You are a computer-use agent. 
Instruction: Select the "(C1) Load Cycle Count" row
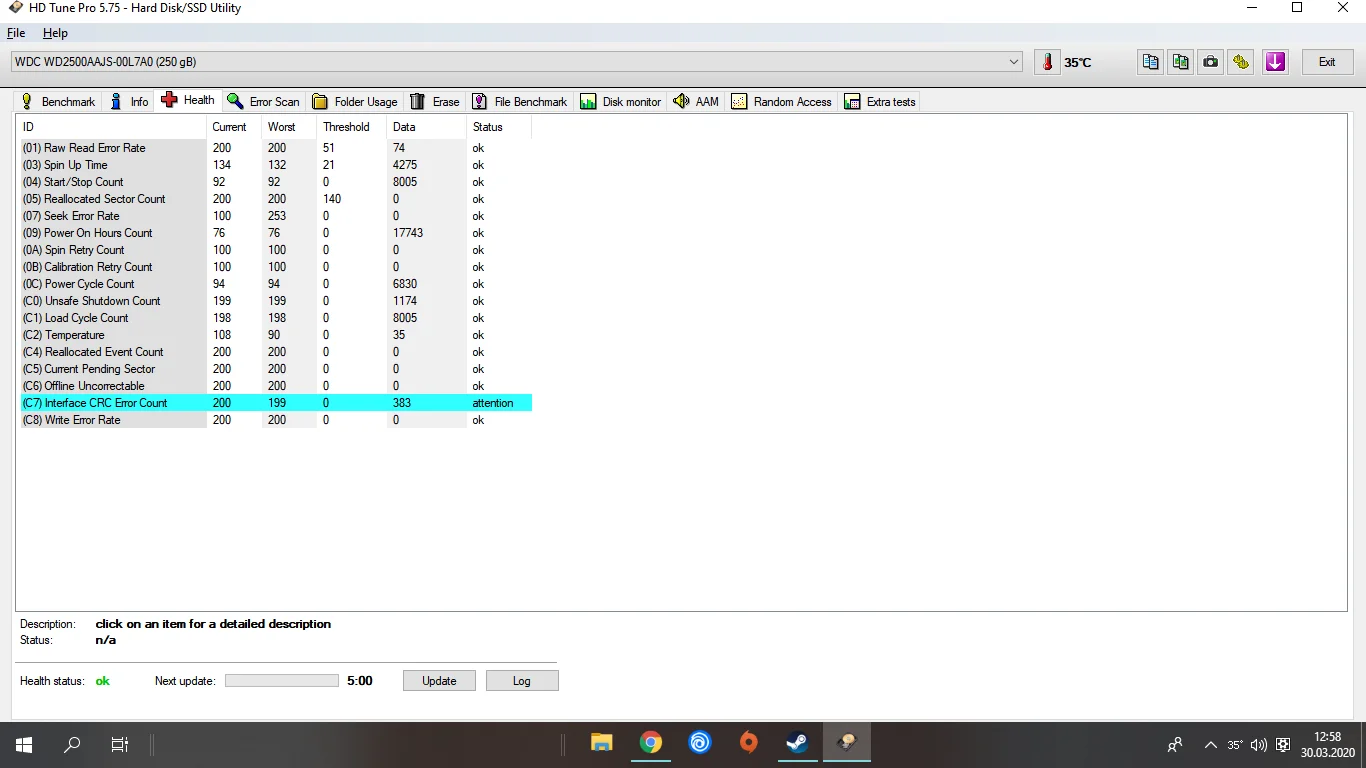(276, 318)
